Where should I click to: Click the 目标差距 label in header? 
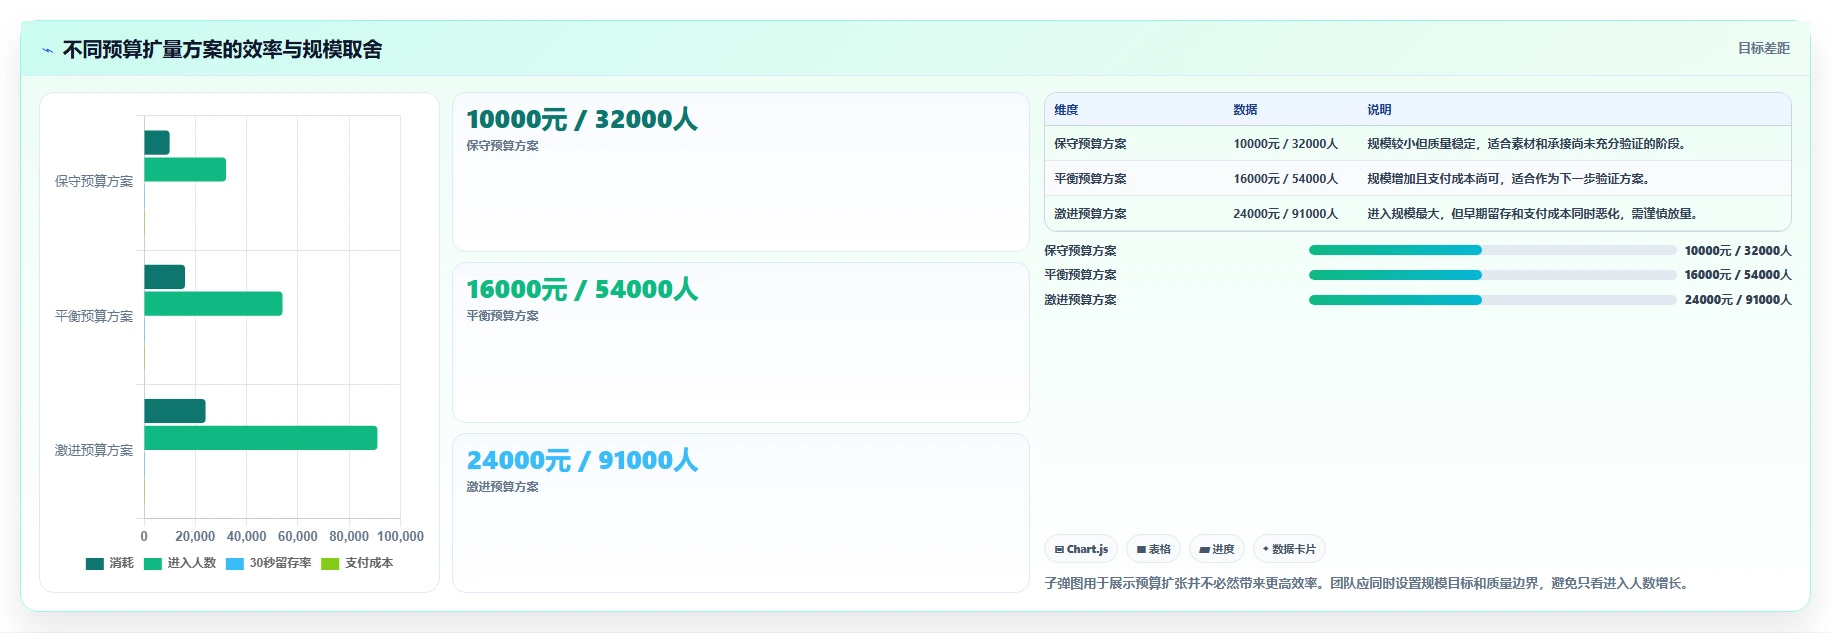tap(1763, 48)
